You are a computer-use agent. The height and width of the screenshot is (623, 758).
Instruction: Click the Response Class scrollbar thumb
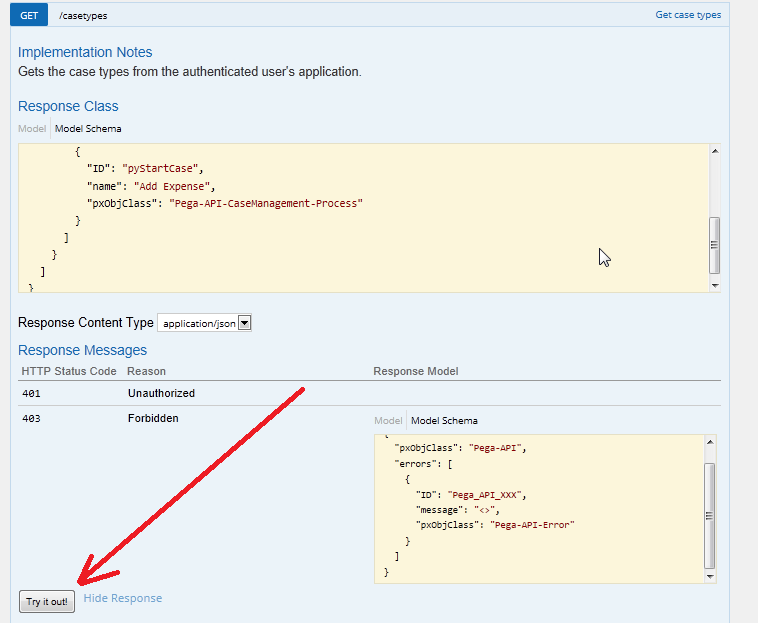pyautogui.click(x=714, y=245)
